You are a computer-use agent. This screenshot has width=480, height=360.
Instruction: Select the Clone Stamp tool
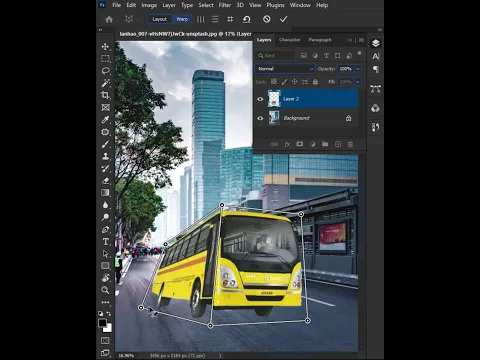point(105,156)
